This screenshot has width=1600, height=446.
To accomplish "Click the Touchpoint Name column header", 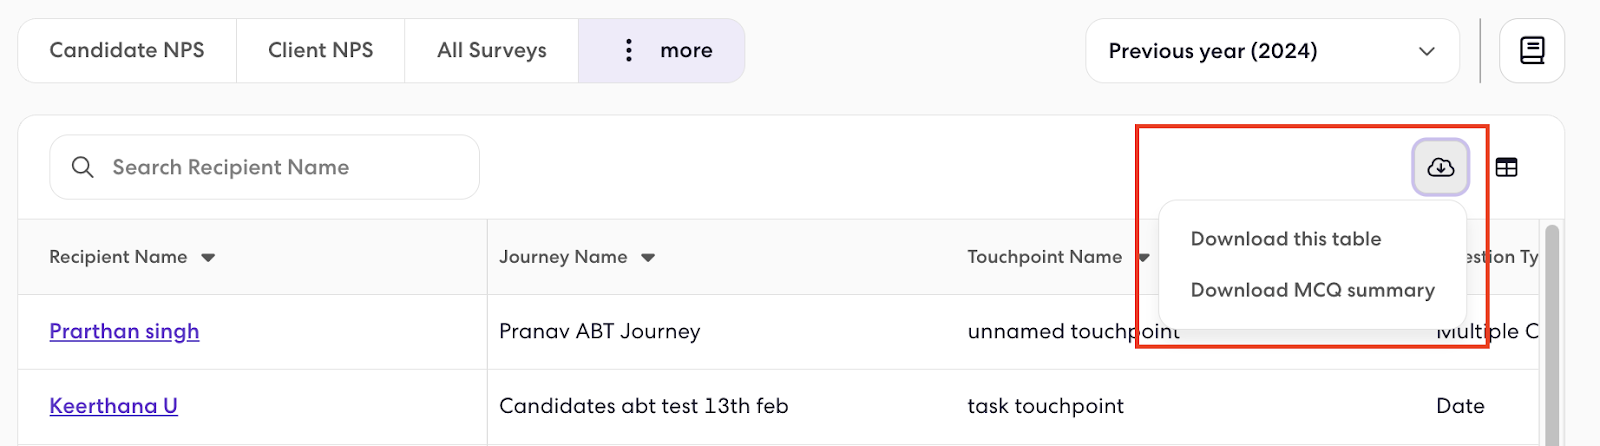I will 1044,257.
